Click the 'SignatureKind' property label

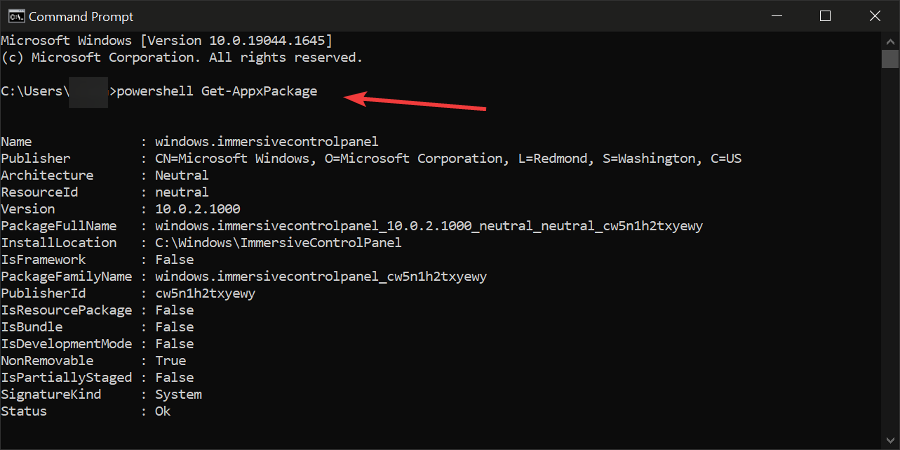(x=51, y=394)
